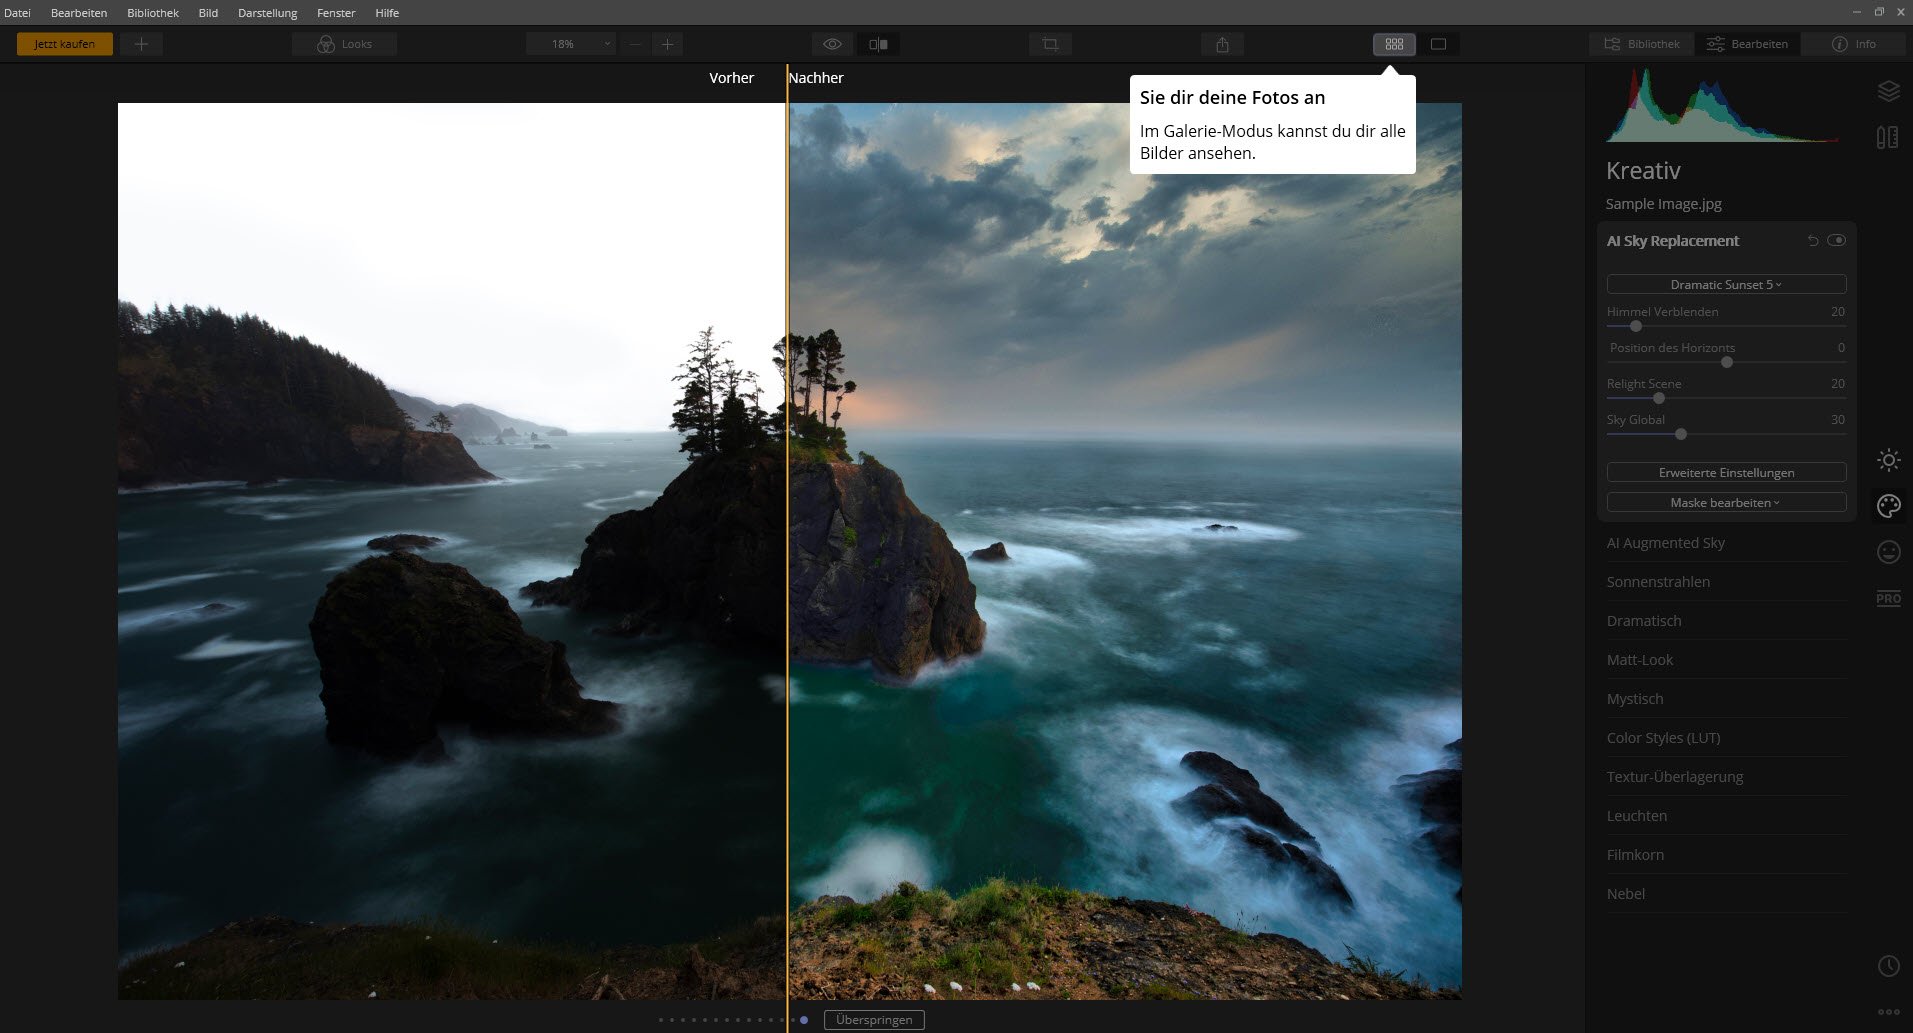This screenshot has width=1913, height=1033.
Task: Select the Creative palette icon
Action: 1888,506
